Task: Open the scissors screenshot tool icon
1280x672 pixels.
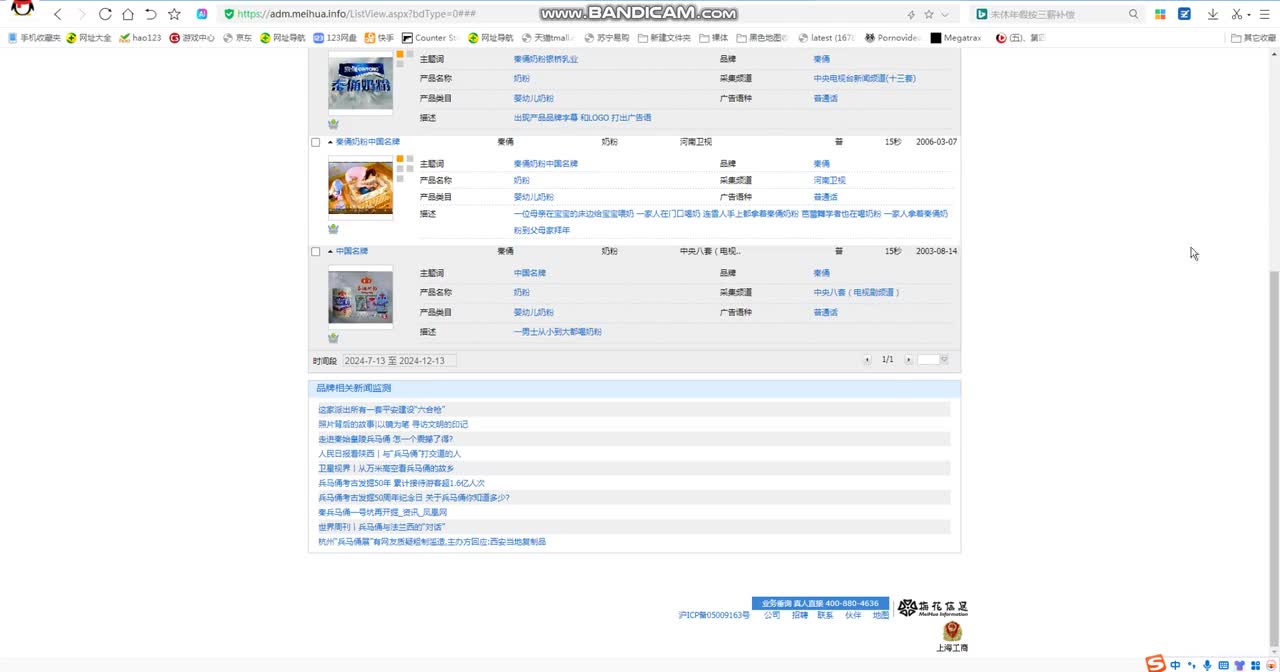Action: (1236, 14)
